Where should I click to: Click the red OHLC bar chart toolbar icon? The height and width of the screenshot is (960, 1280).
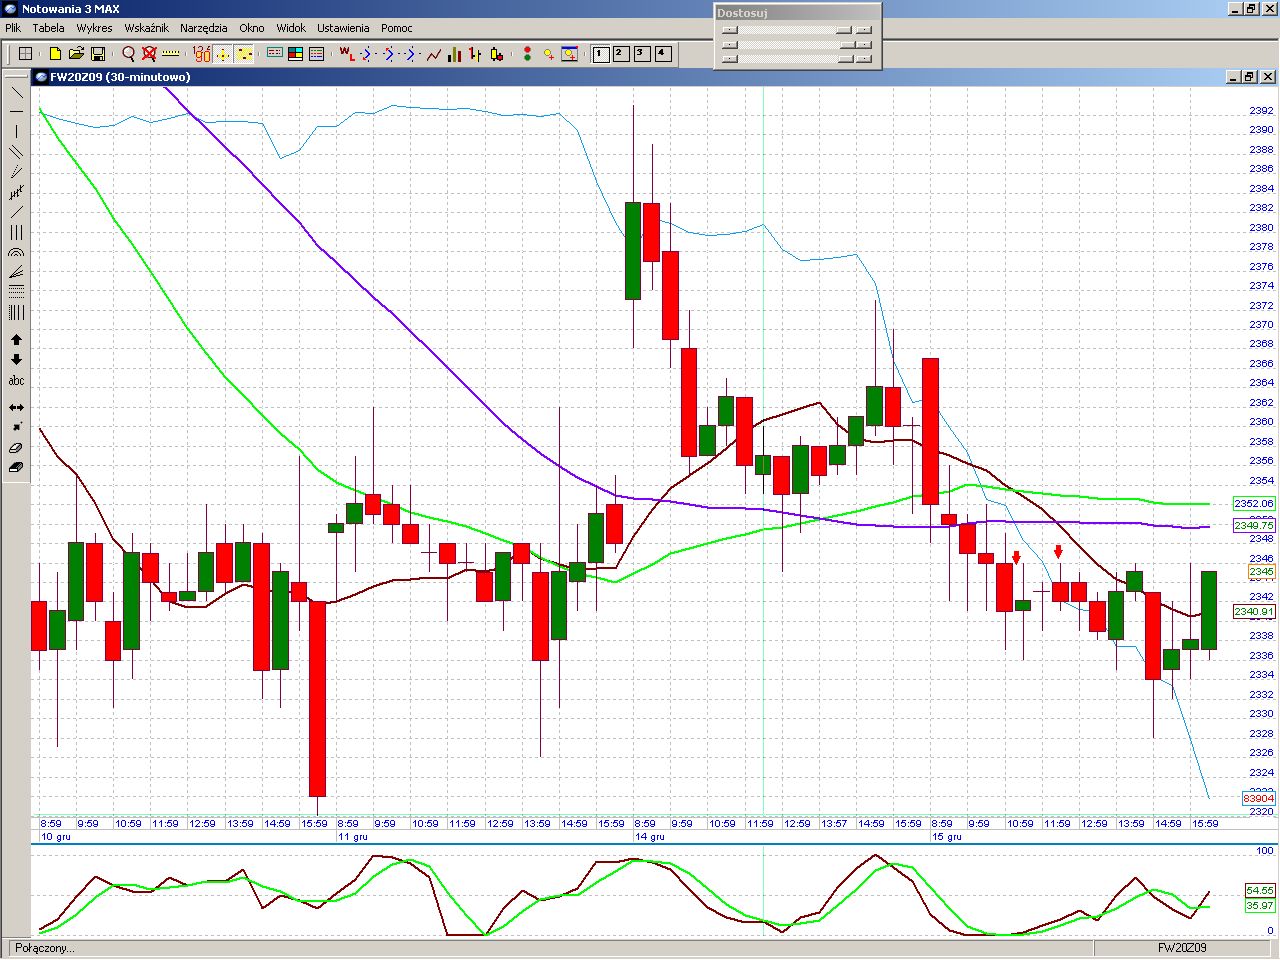(476, 54)
